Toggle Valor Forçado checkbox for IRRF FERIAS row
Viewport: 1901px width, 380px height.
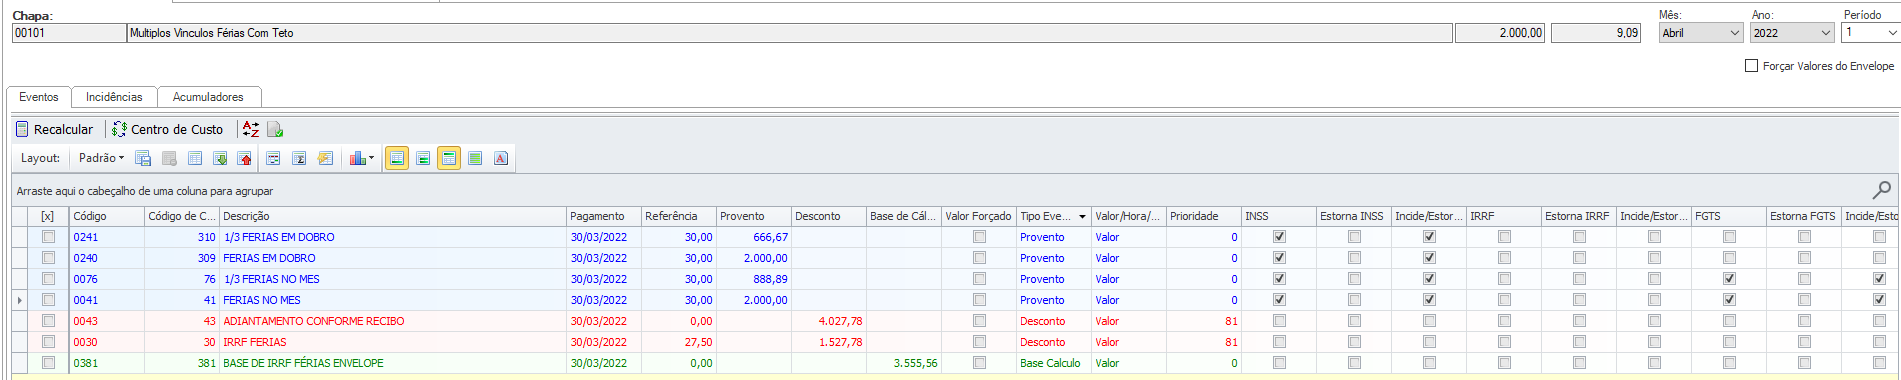(x=979, y=342)
